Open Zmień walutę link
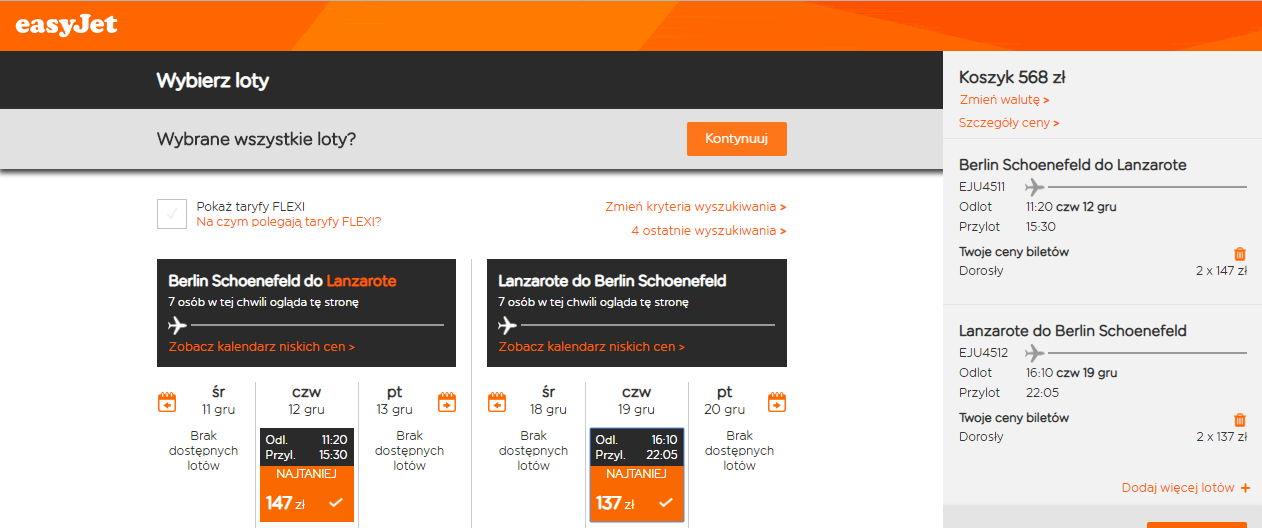 [x=1004, y=100]
